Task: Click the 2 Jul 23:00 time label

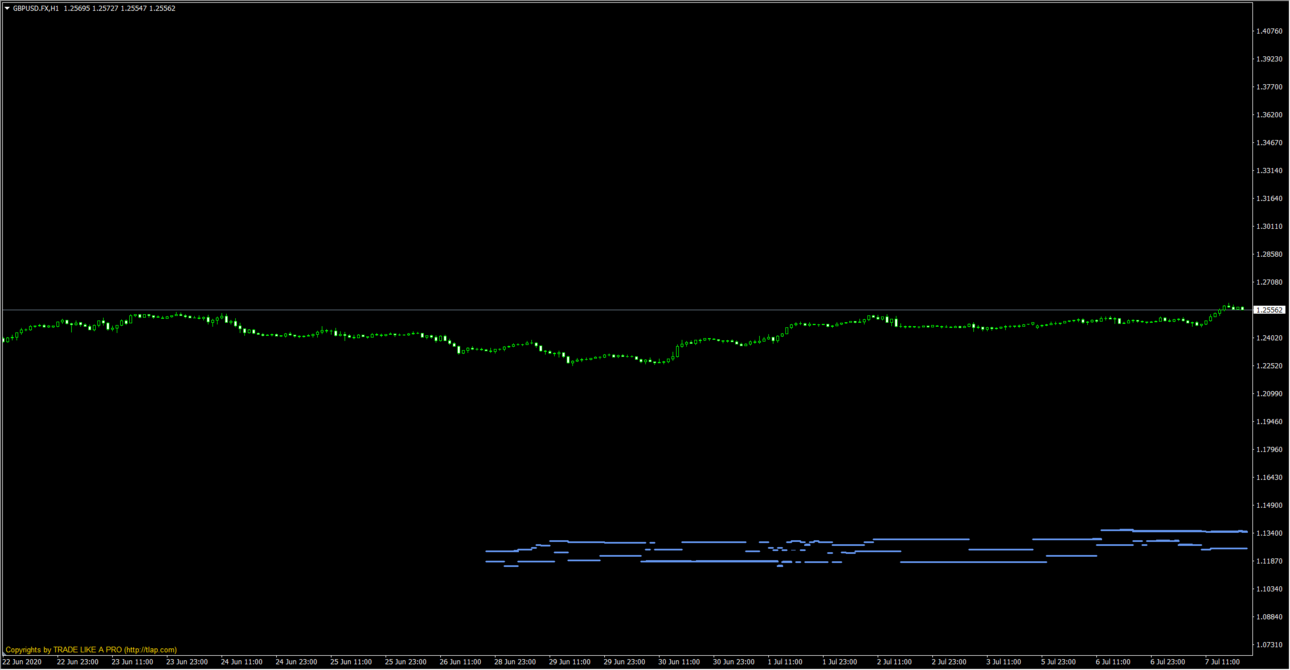Action: 950,662
